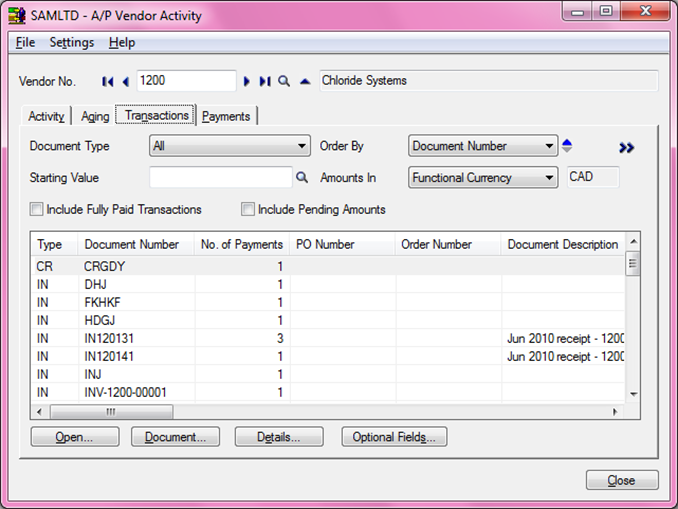This screenshot has width=678, height=509.
Task: Open the Amounts In dropdown
Action: point(483,177)
